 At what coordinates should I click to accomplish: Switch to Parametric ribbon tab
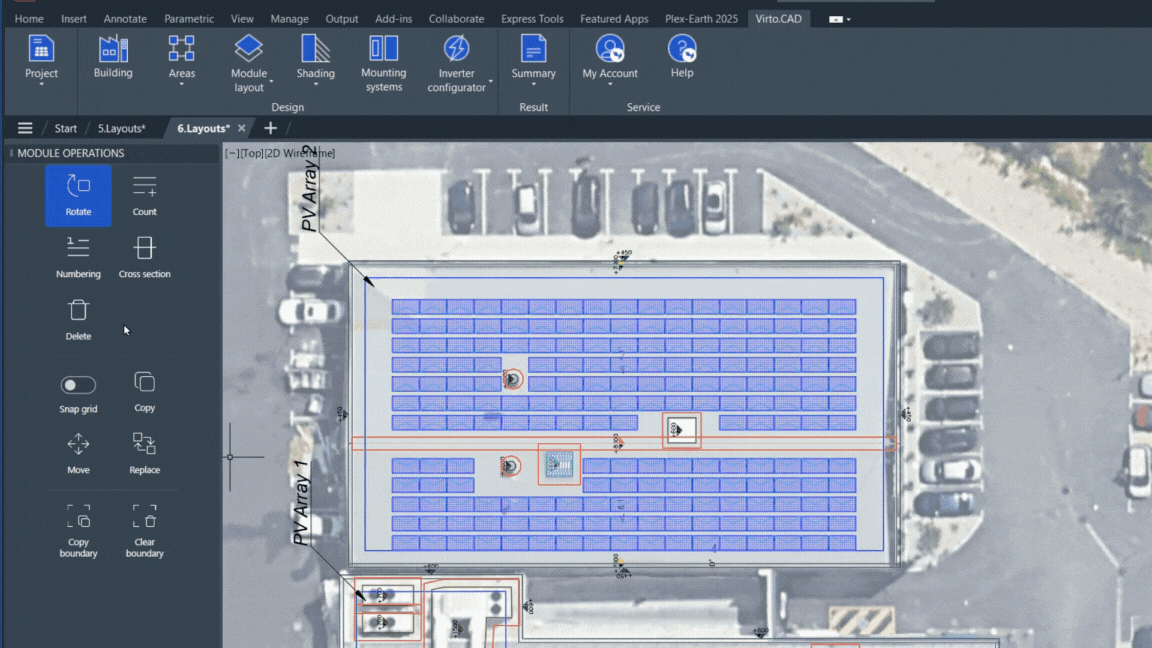189,19
